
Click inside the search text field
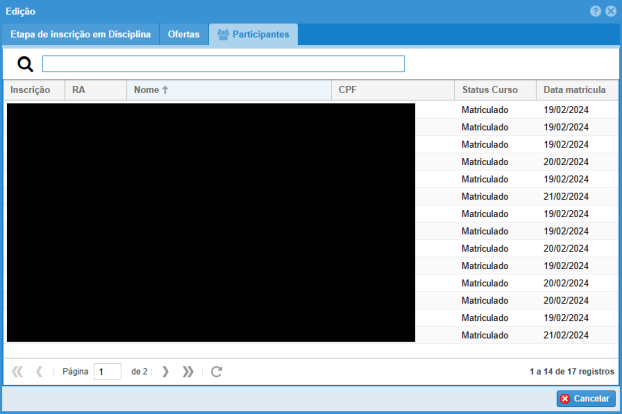pos(223,64)
